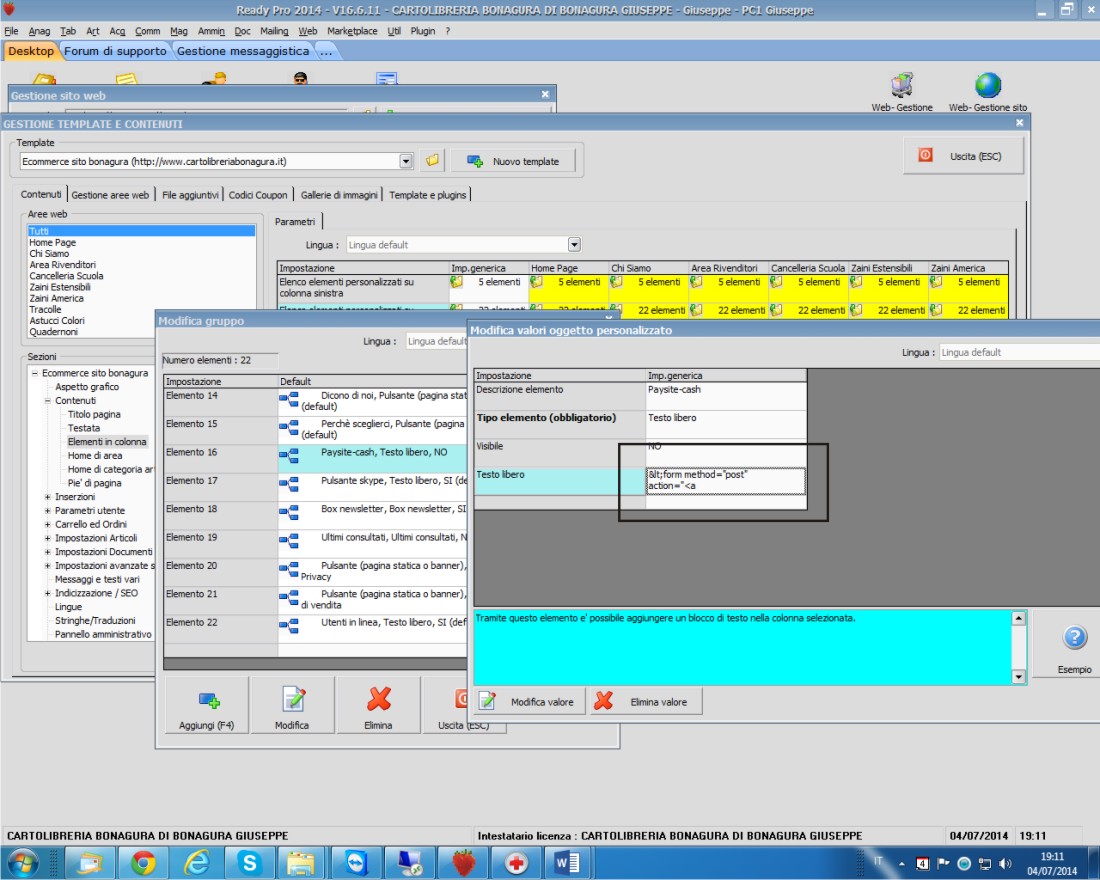The image size is (1100, 880).
Task: Click the Testo libero value field
Action: (725, 481)
